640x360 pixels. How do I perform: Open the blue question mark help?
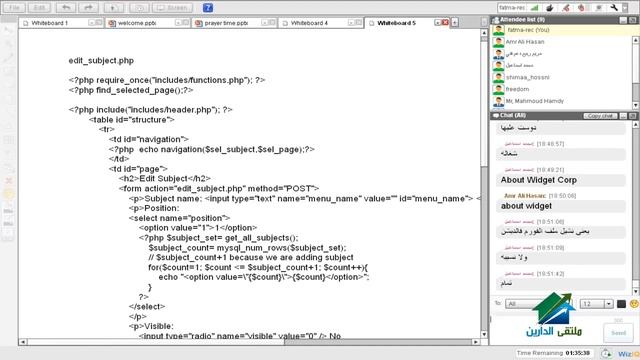(208, 7)
